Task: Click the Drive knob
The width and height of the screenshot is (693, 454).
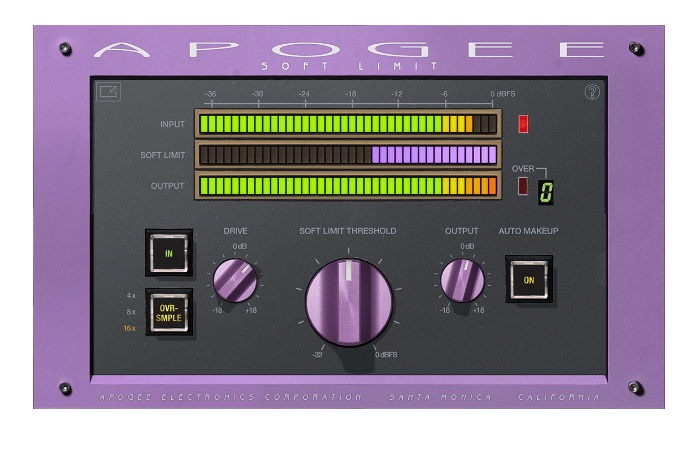Action: [x=235, y=281]
